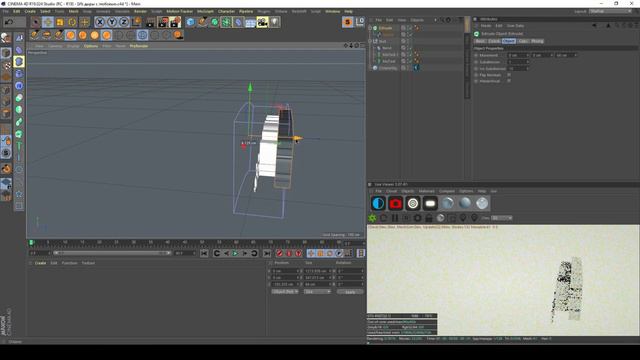Open the MoGraph menu
The image size is (640, 360).
[205, 11]
